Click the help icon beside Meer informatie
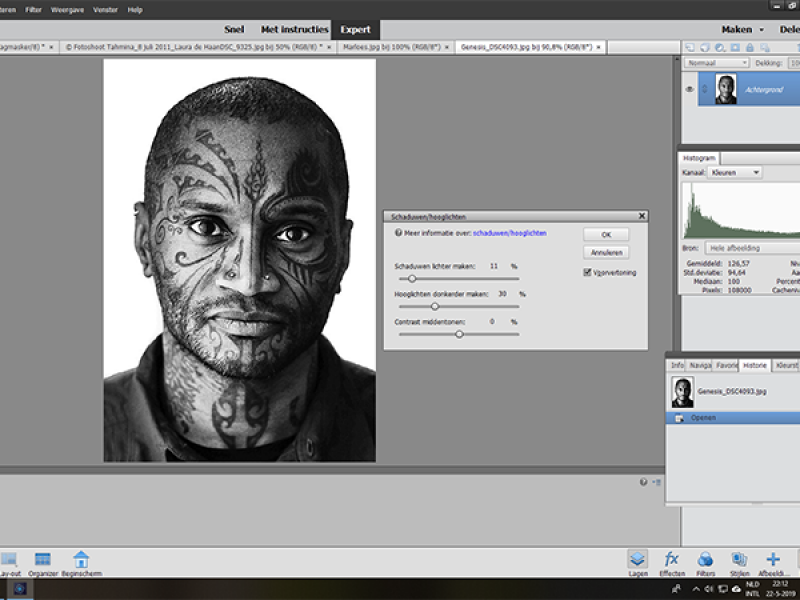Image resolution: width=800 pixels, height=600 pixels. [398, 232]
